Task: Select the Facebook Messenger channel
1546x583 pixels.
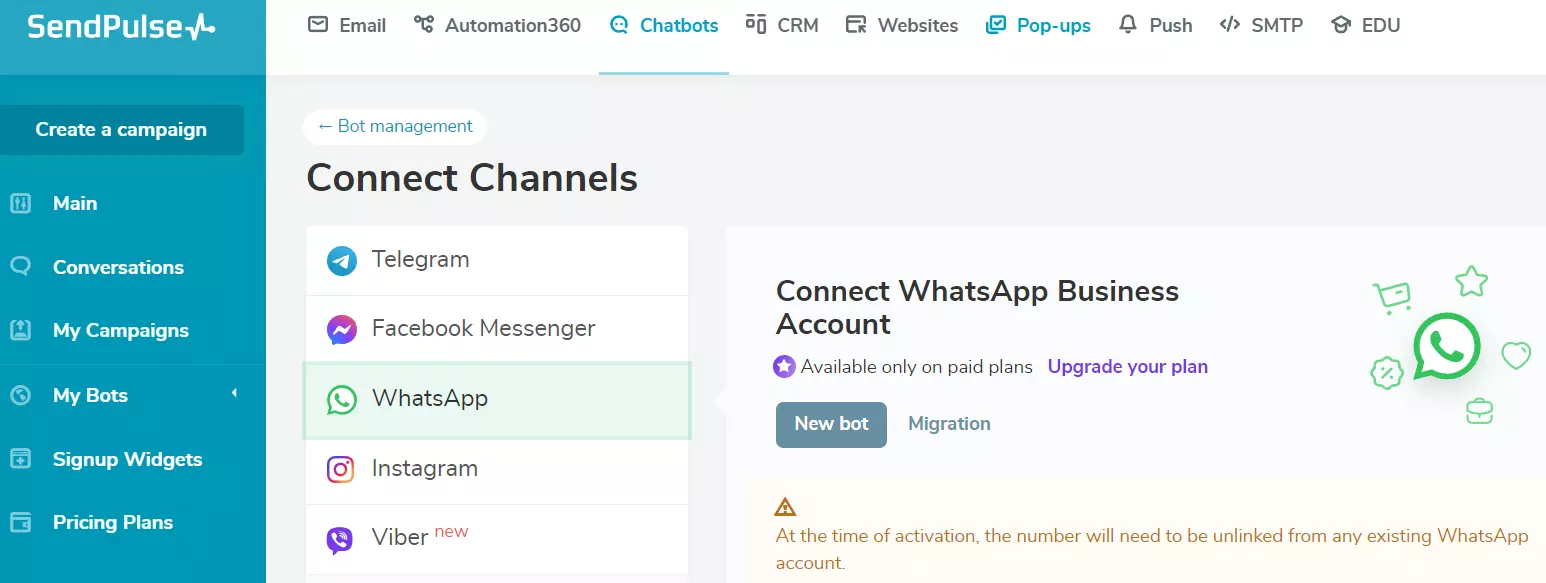Action: click(497, 329)
